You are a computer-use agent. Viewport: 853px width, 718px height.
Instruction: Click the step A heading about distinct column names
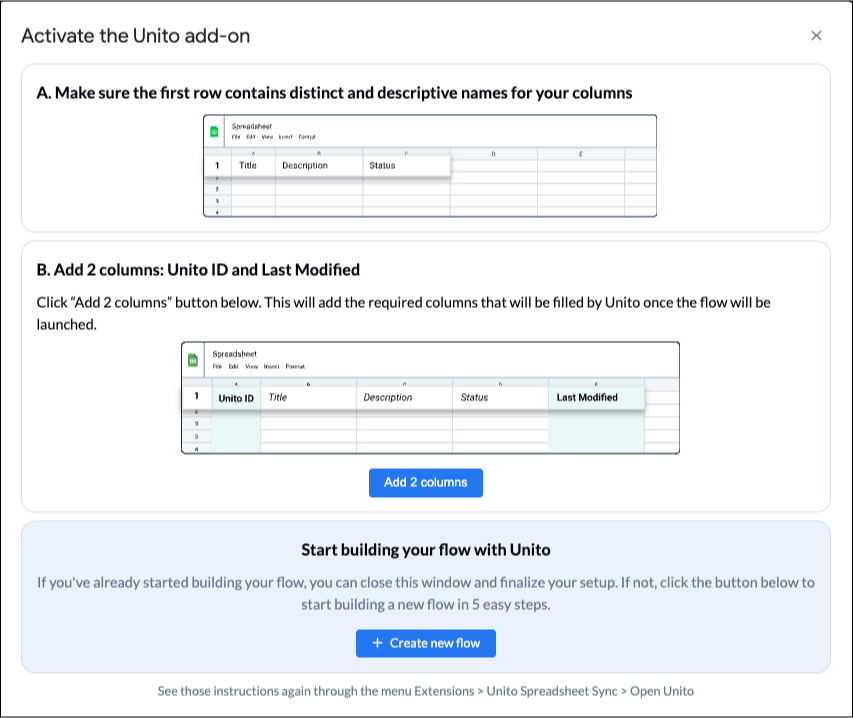pyautogui.click(x=334, y=93)
